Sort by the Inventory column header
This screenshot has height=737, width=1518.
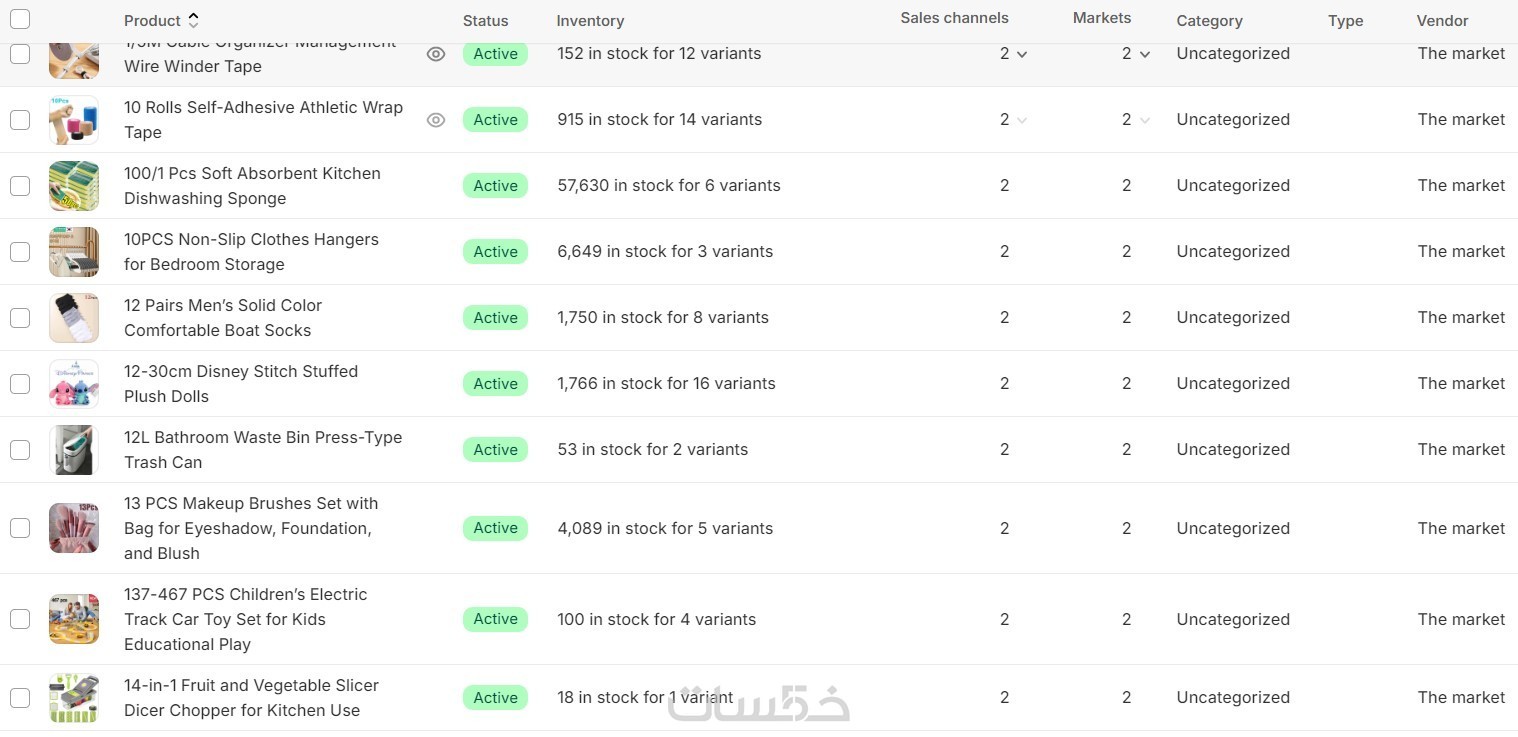(590, 21)
